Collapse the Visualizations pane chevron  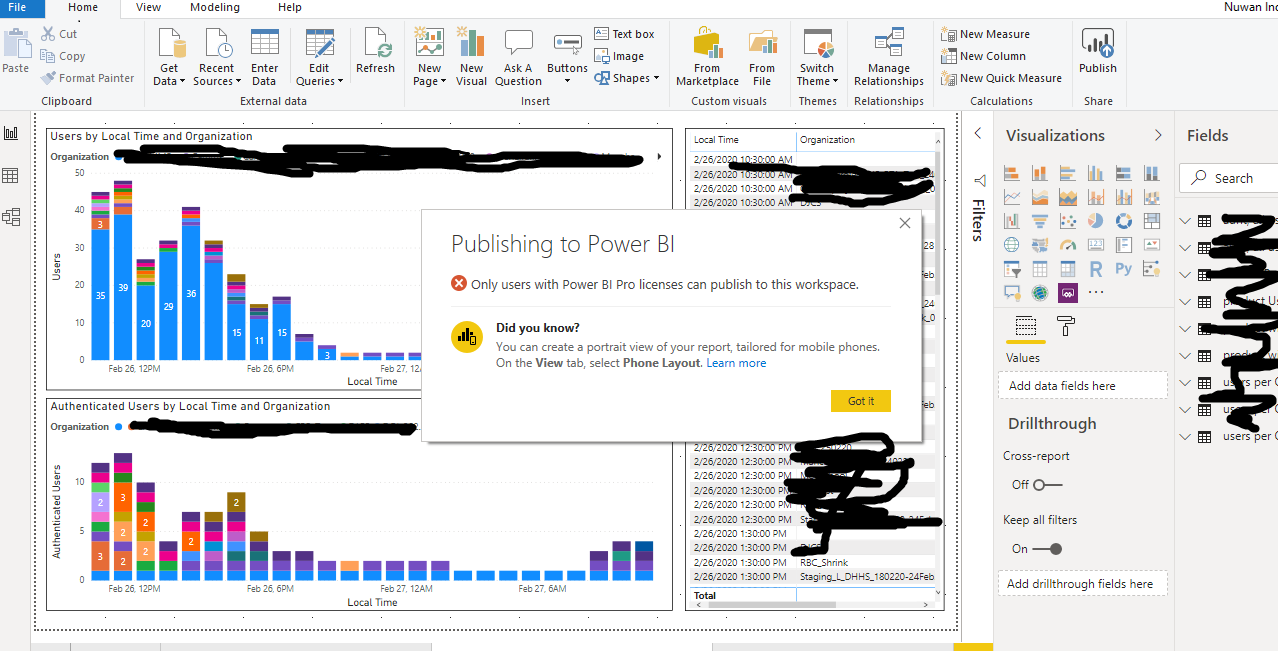(1158, 135)
